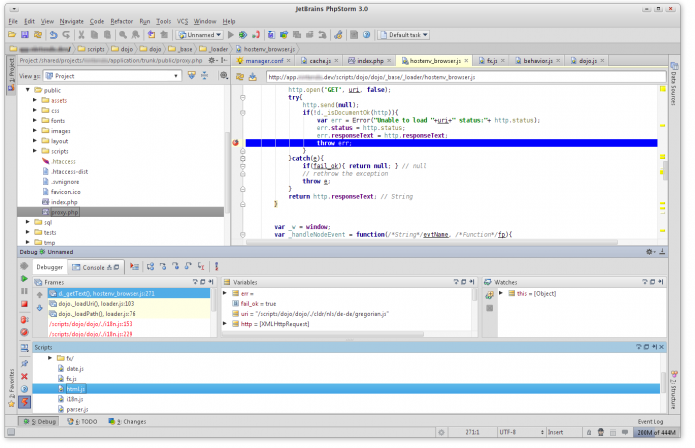The image size is (695, 448).
Task: Open the Default task dropdown
Action: coord(403,35)
